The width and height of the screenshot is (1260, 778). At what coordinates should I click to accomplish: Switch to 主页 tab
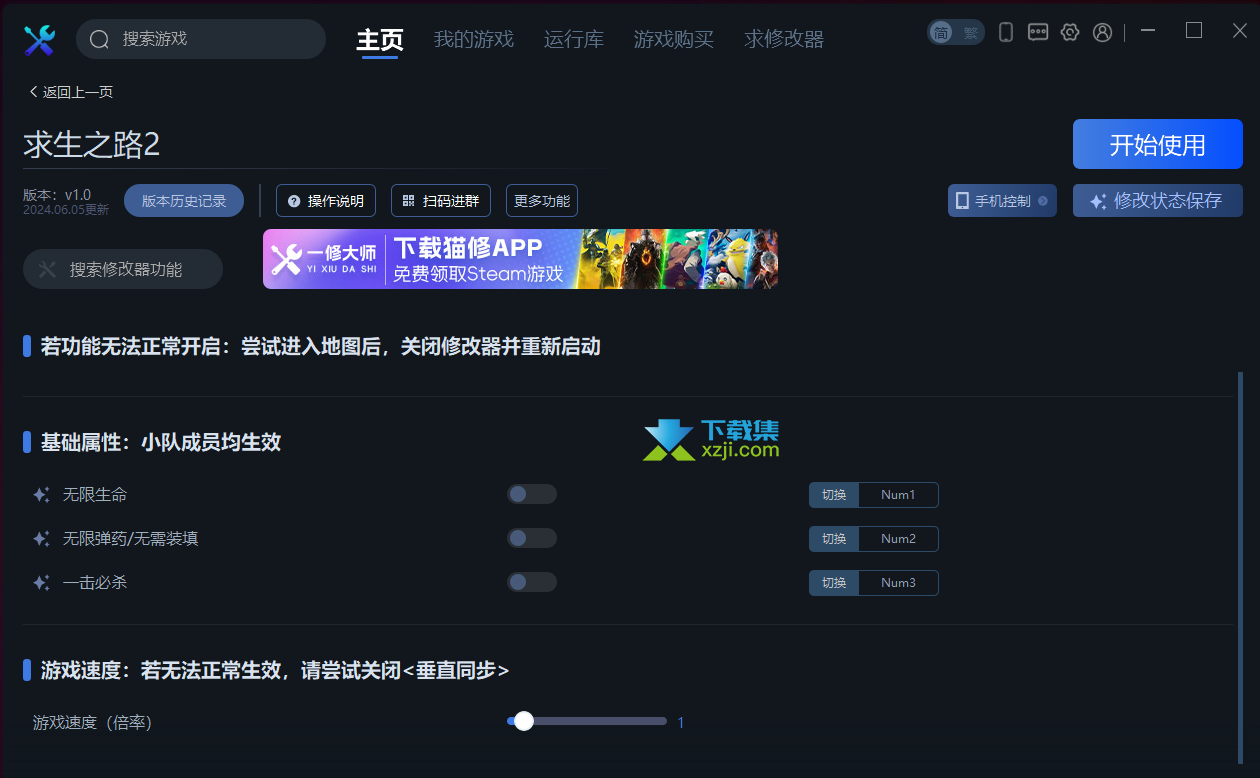click(380, 40)
